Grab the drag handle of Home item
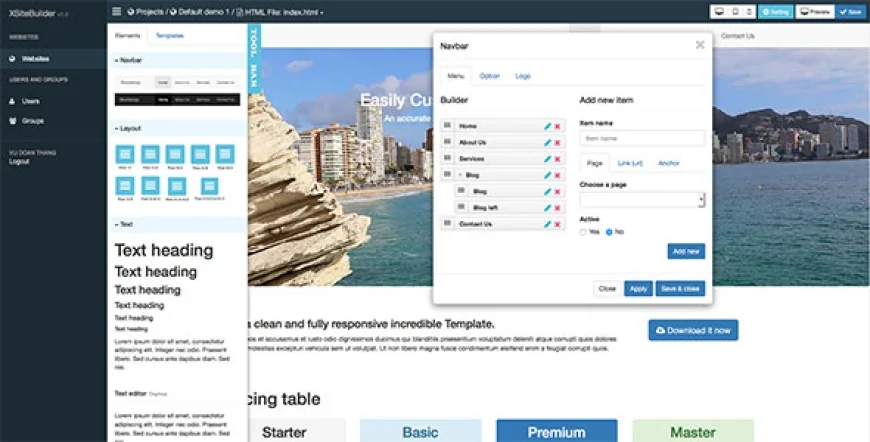This screenshot has width=870, height=442. pyautogui.click(x=447, y=126)
